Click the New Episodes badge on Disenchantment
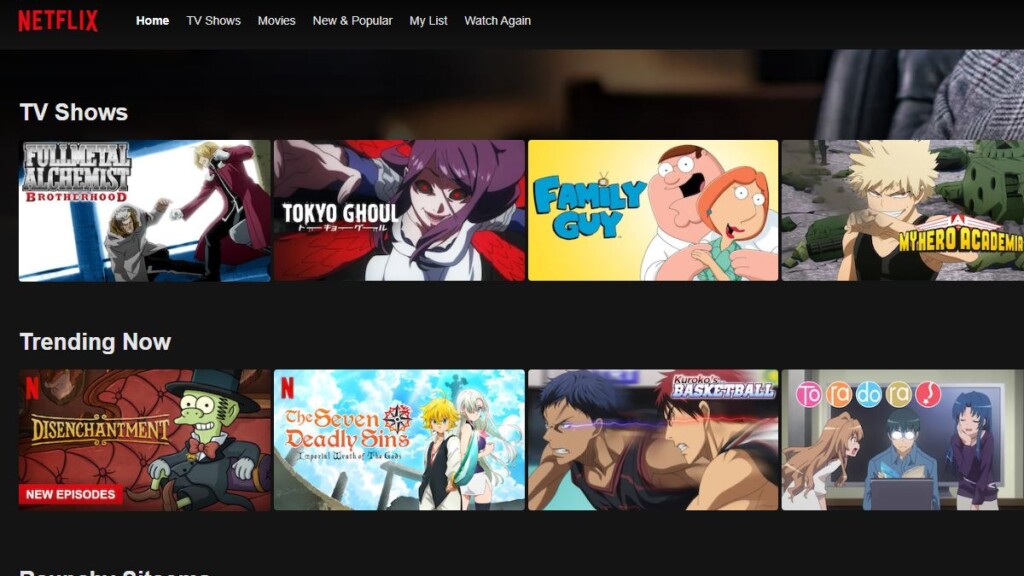 click(71, 494)
